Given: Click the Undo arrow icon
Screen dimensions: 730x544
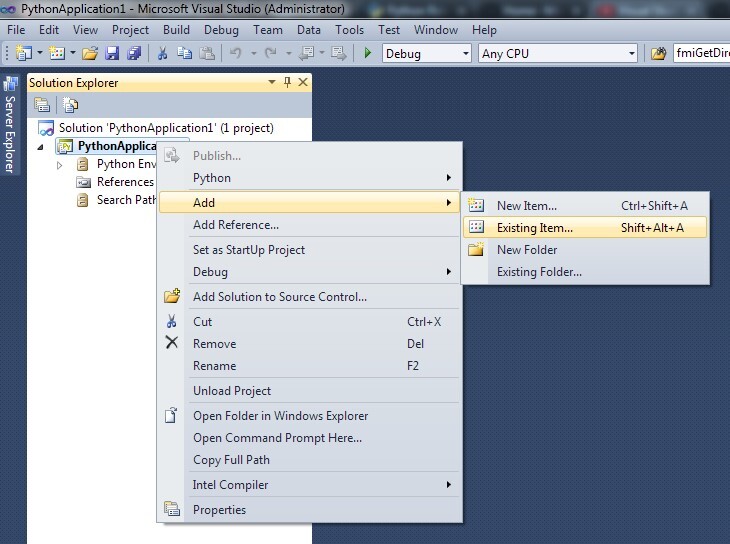Looking at the screenshot, I should point(236,54).
